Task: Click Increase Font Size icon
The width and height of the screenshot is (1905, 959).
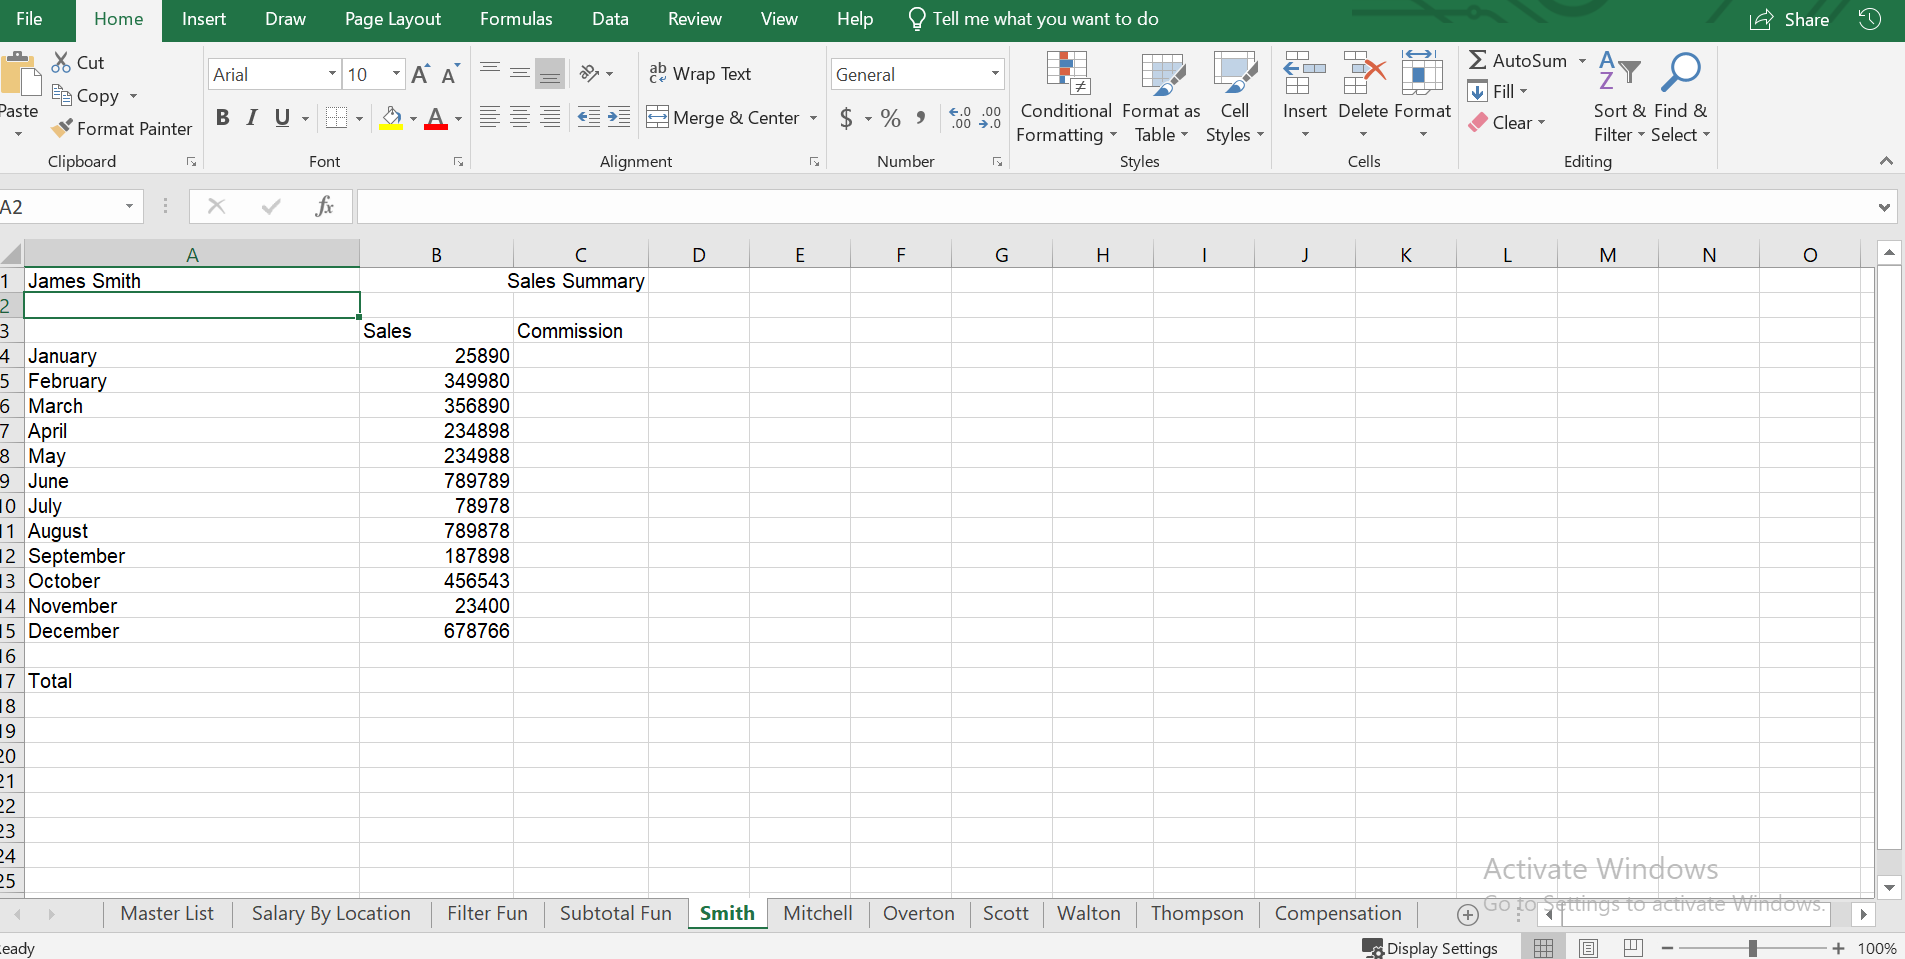Action: (x=420, y=74)
